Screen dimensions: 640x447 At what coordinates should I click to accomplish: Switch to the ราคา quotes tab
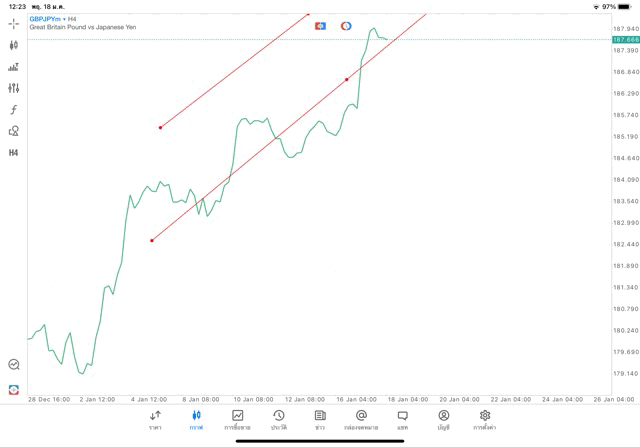coord(155,419)
